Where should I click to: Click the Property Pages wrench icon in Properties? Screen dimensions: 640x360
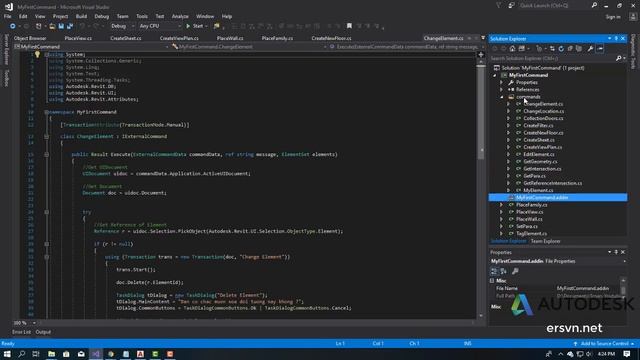515,271
